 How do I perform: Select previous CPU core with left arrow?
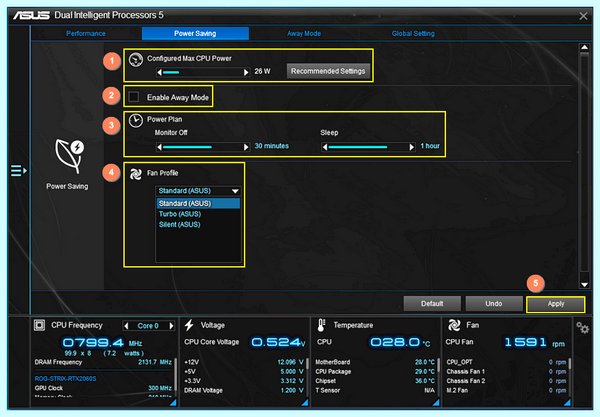click(127, 326)
